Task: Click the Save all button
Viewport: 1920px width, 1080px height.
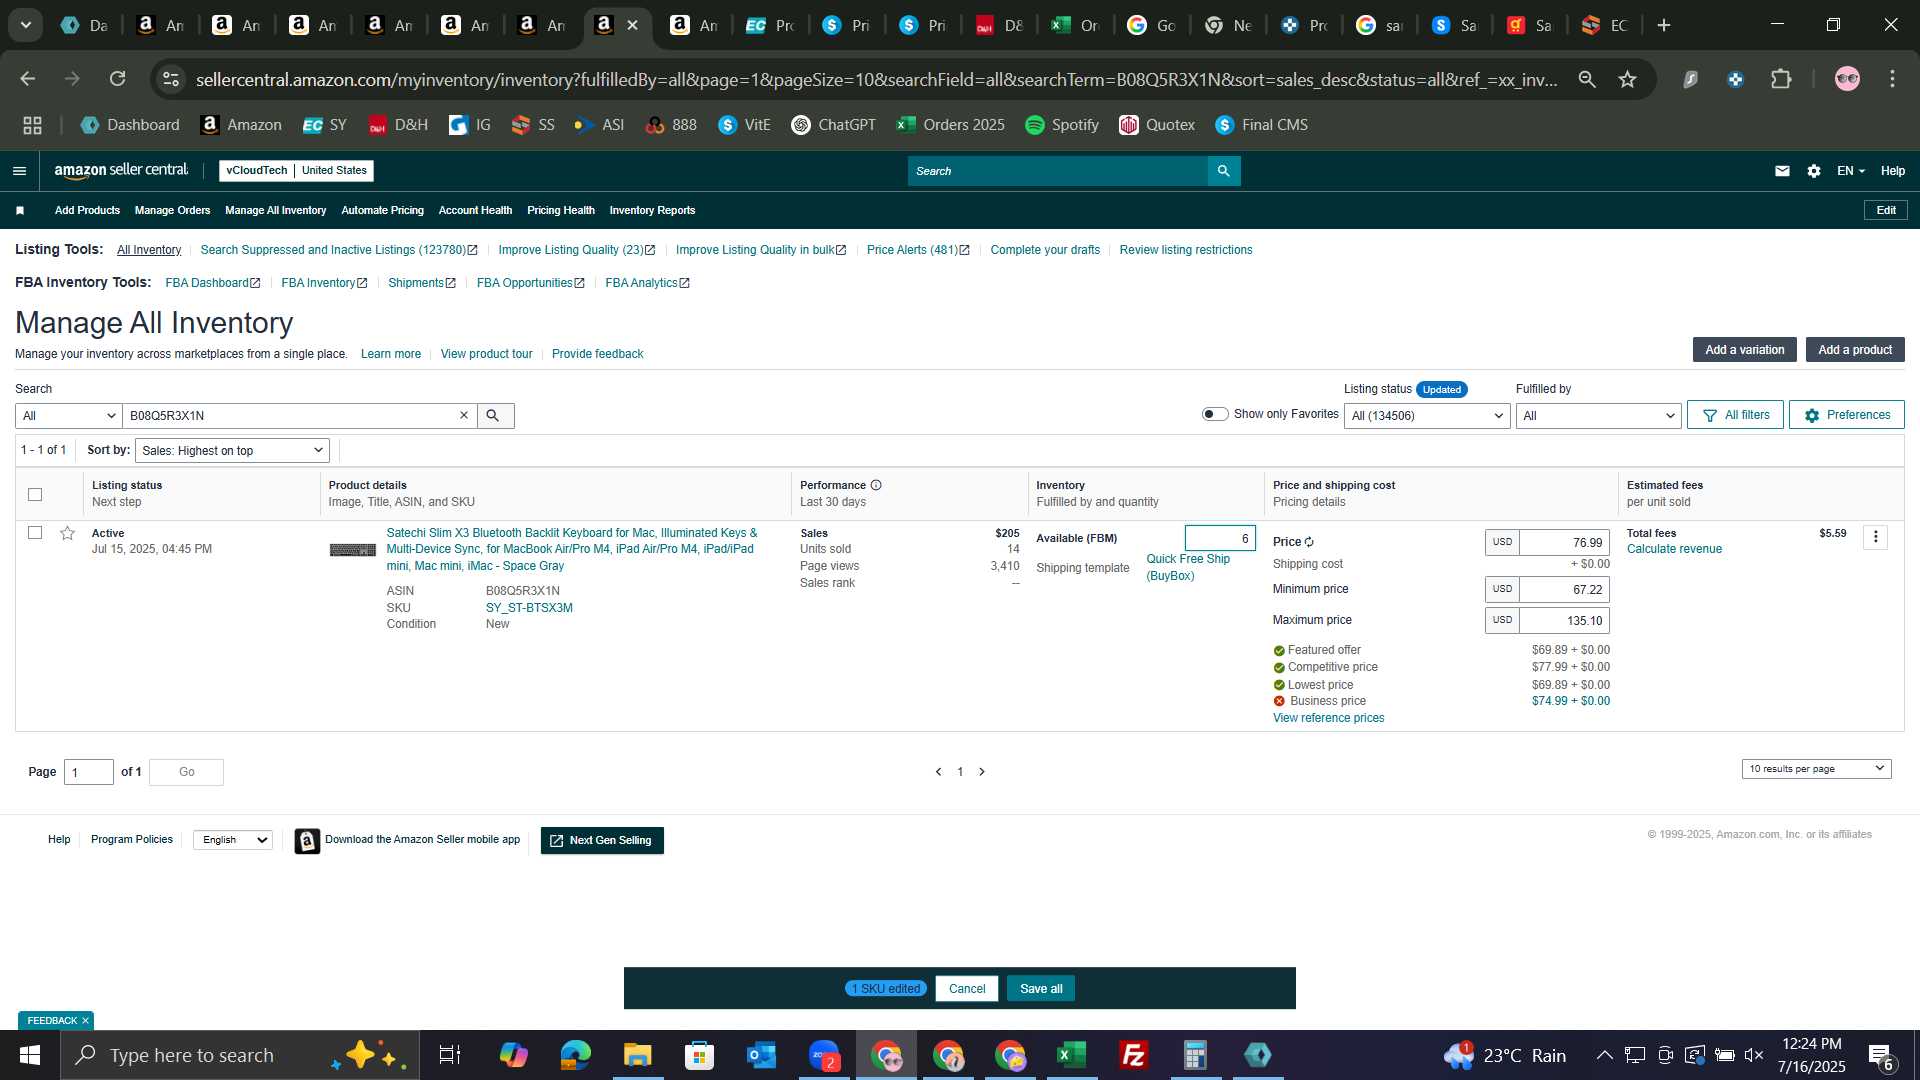Action: [x=1041, y=989]
